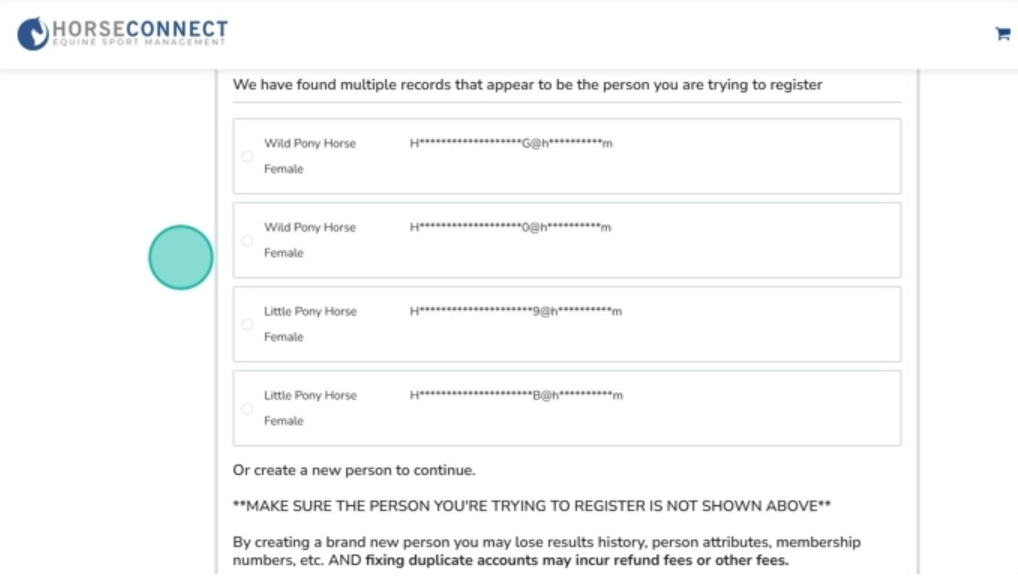1018x583 pixels.
Task: Click masked email ending in B@h
Action: (x=516, y=396)
